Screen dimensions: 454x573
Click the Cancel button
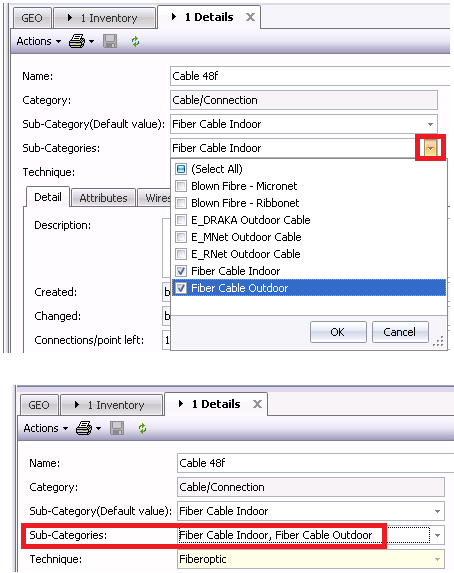click(400, 332)
